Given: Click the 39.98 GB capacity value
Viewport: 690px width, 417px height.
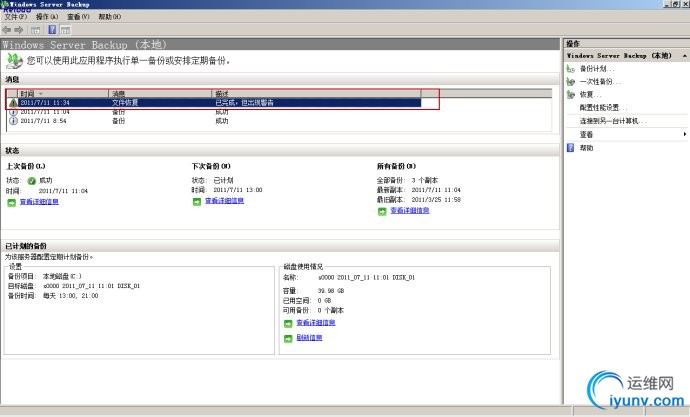Looking at the screenshot, I should point(331,291).
